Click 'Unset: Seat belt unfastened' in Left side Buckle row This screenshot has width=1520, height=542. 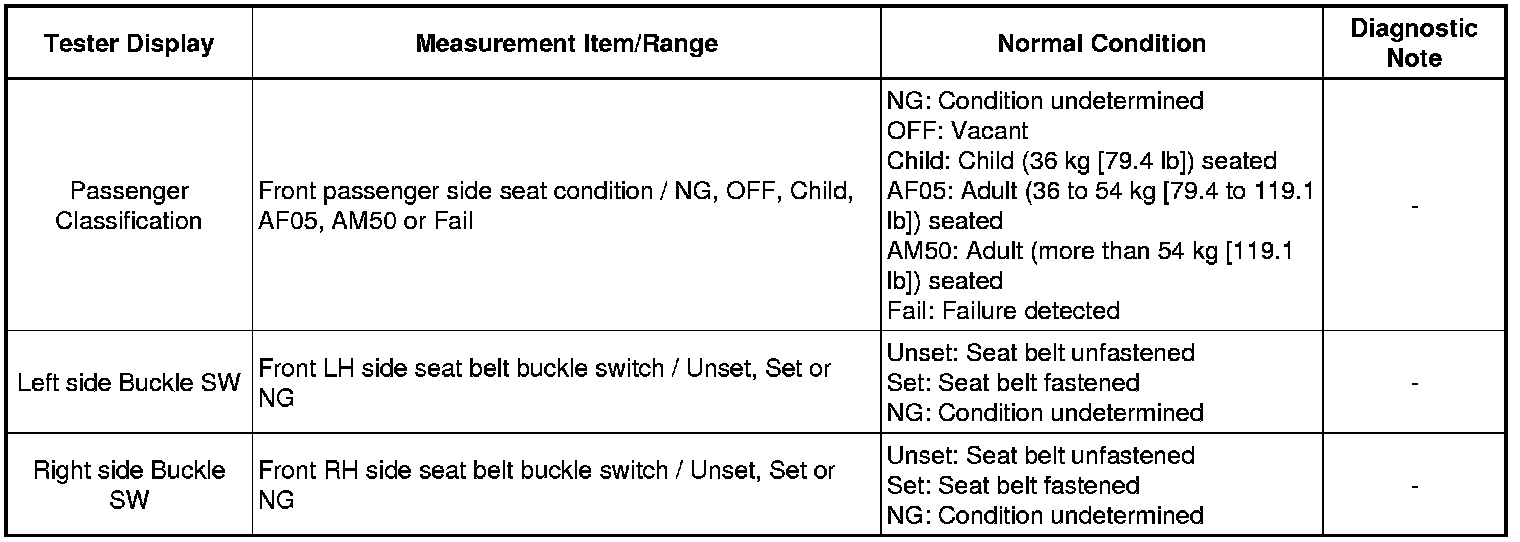[1040, 353]
